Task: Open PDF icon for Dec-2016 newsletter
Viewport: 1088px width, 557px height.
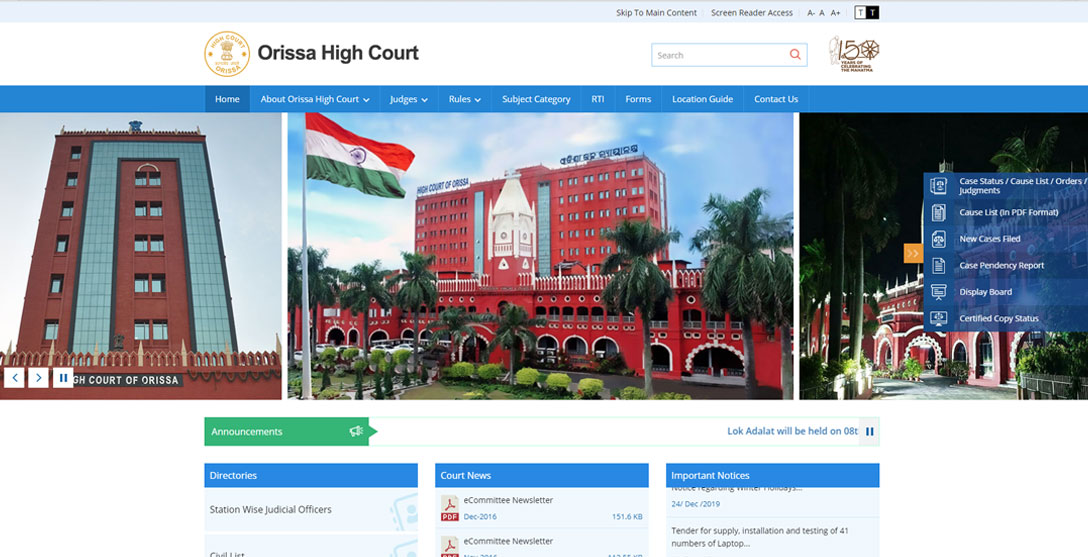Action: pyautogui.click(x=450, y=508)
